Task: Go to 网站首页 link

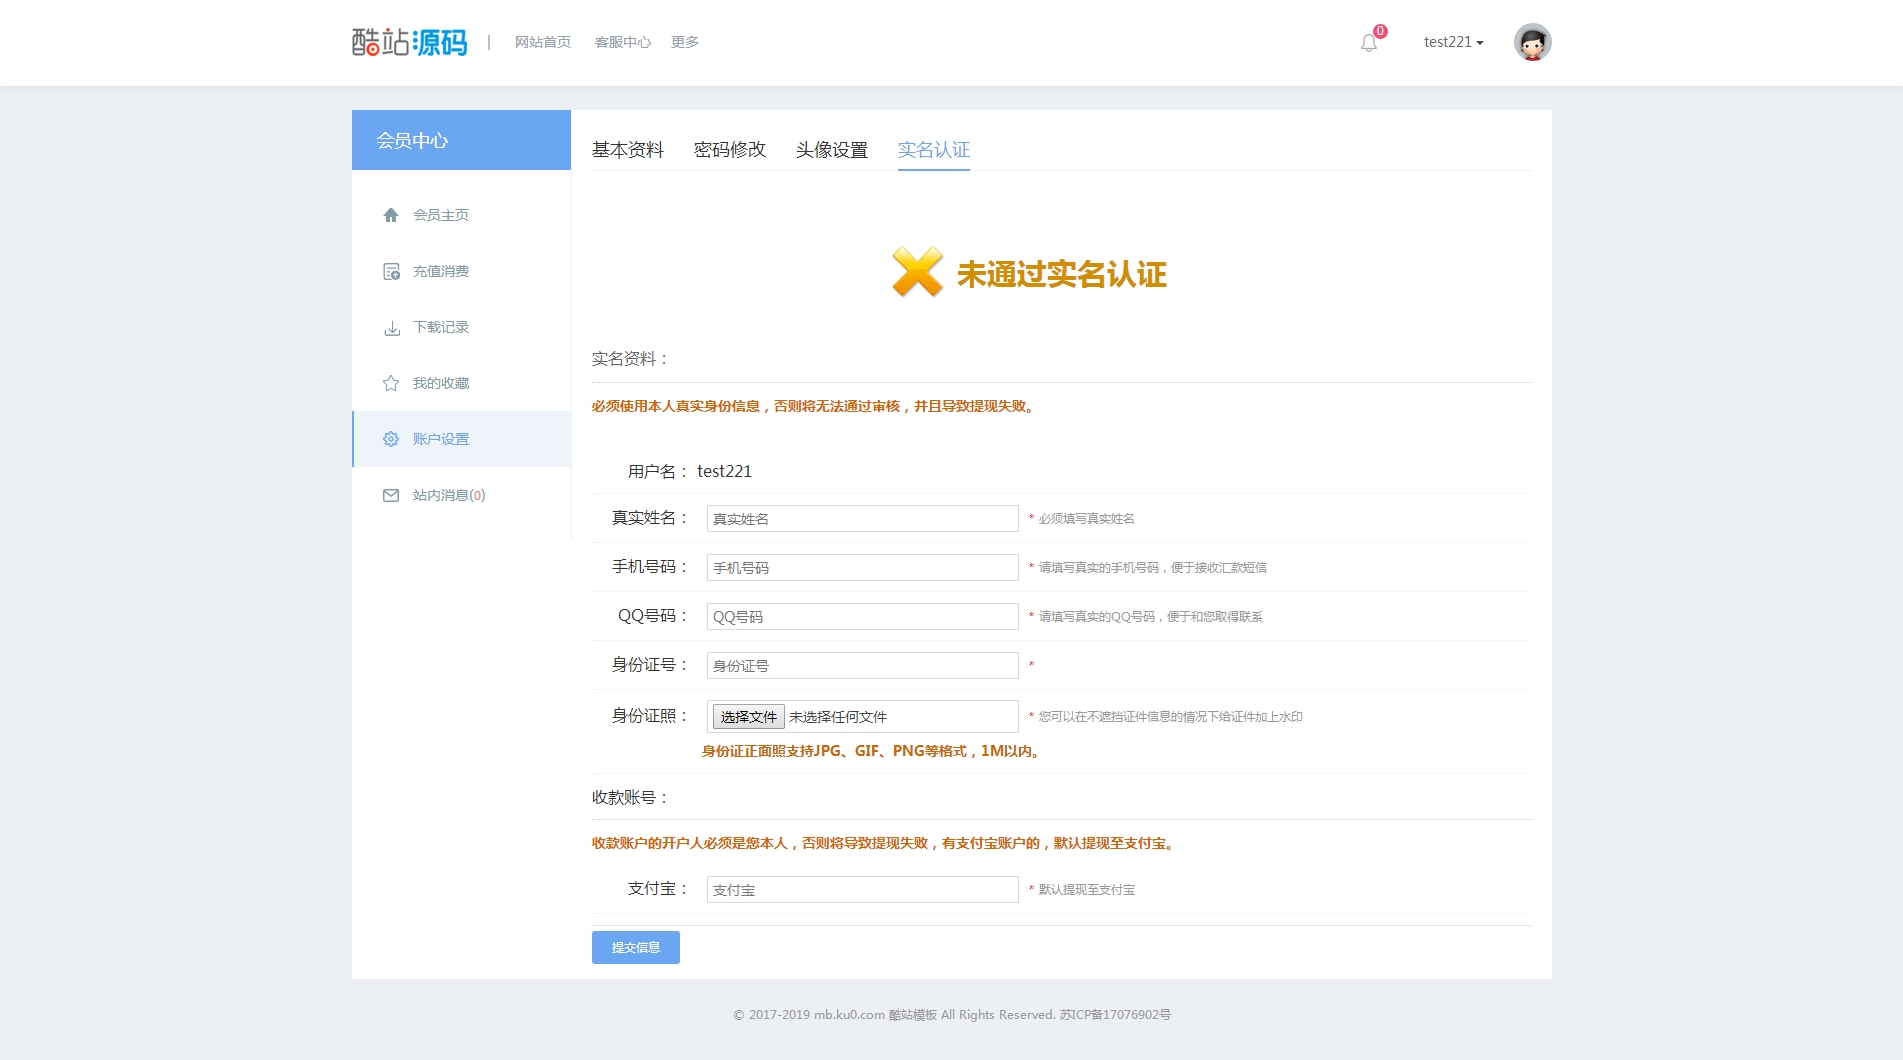Action: [542, 42]
